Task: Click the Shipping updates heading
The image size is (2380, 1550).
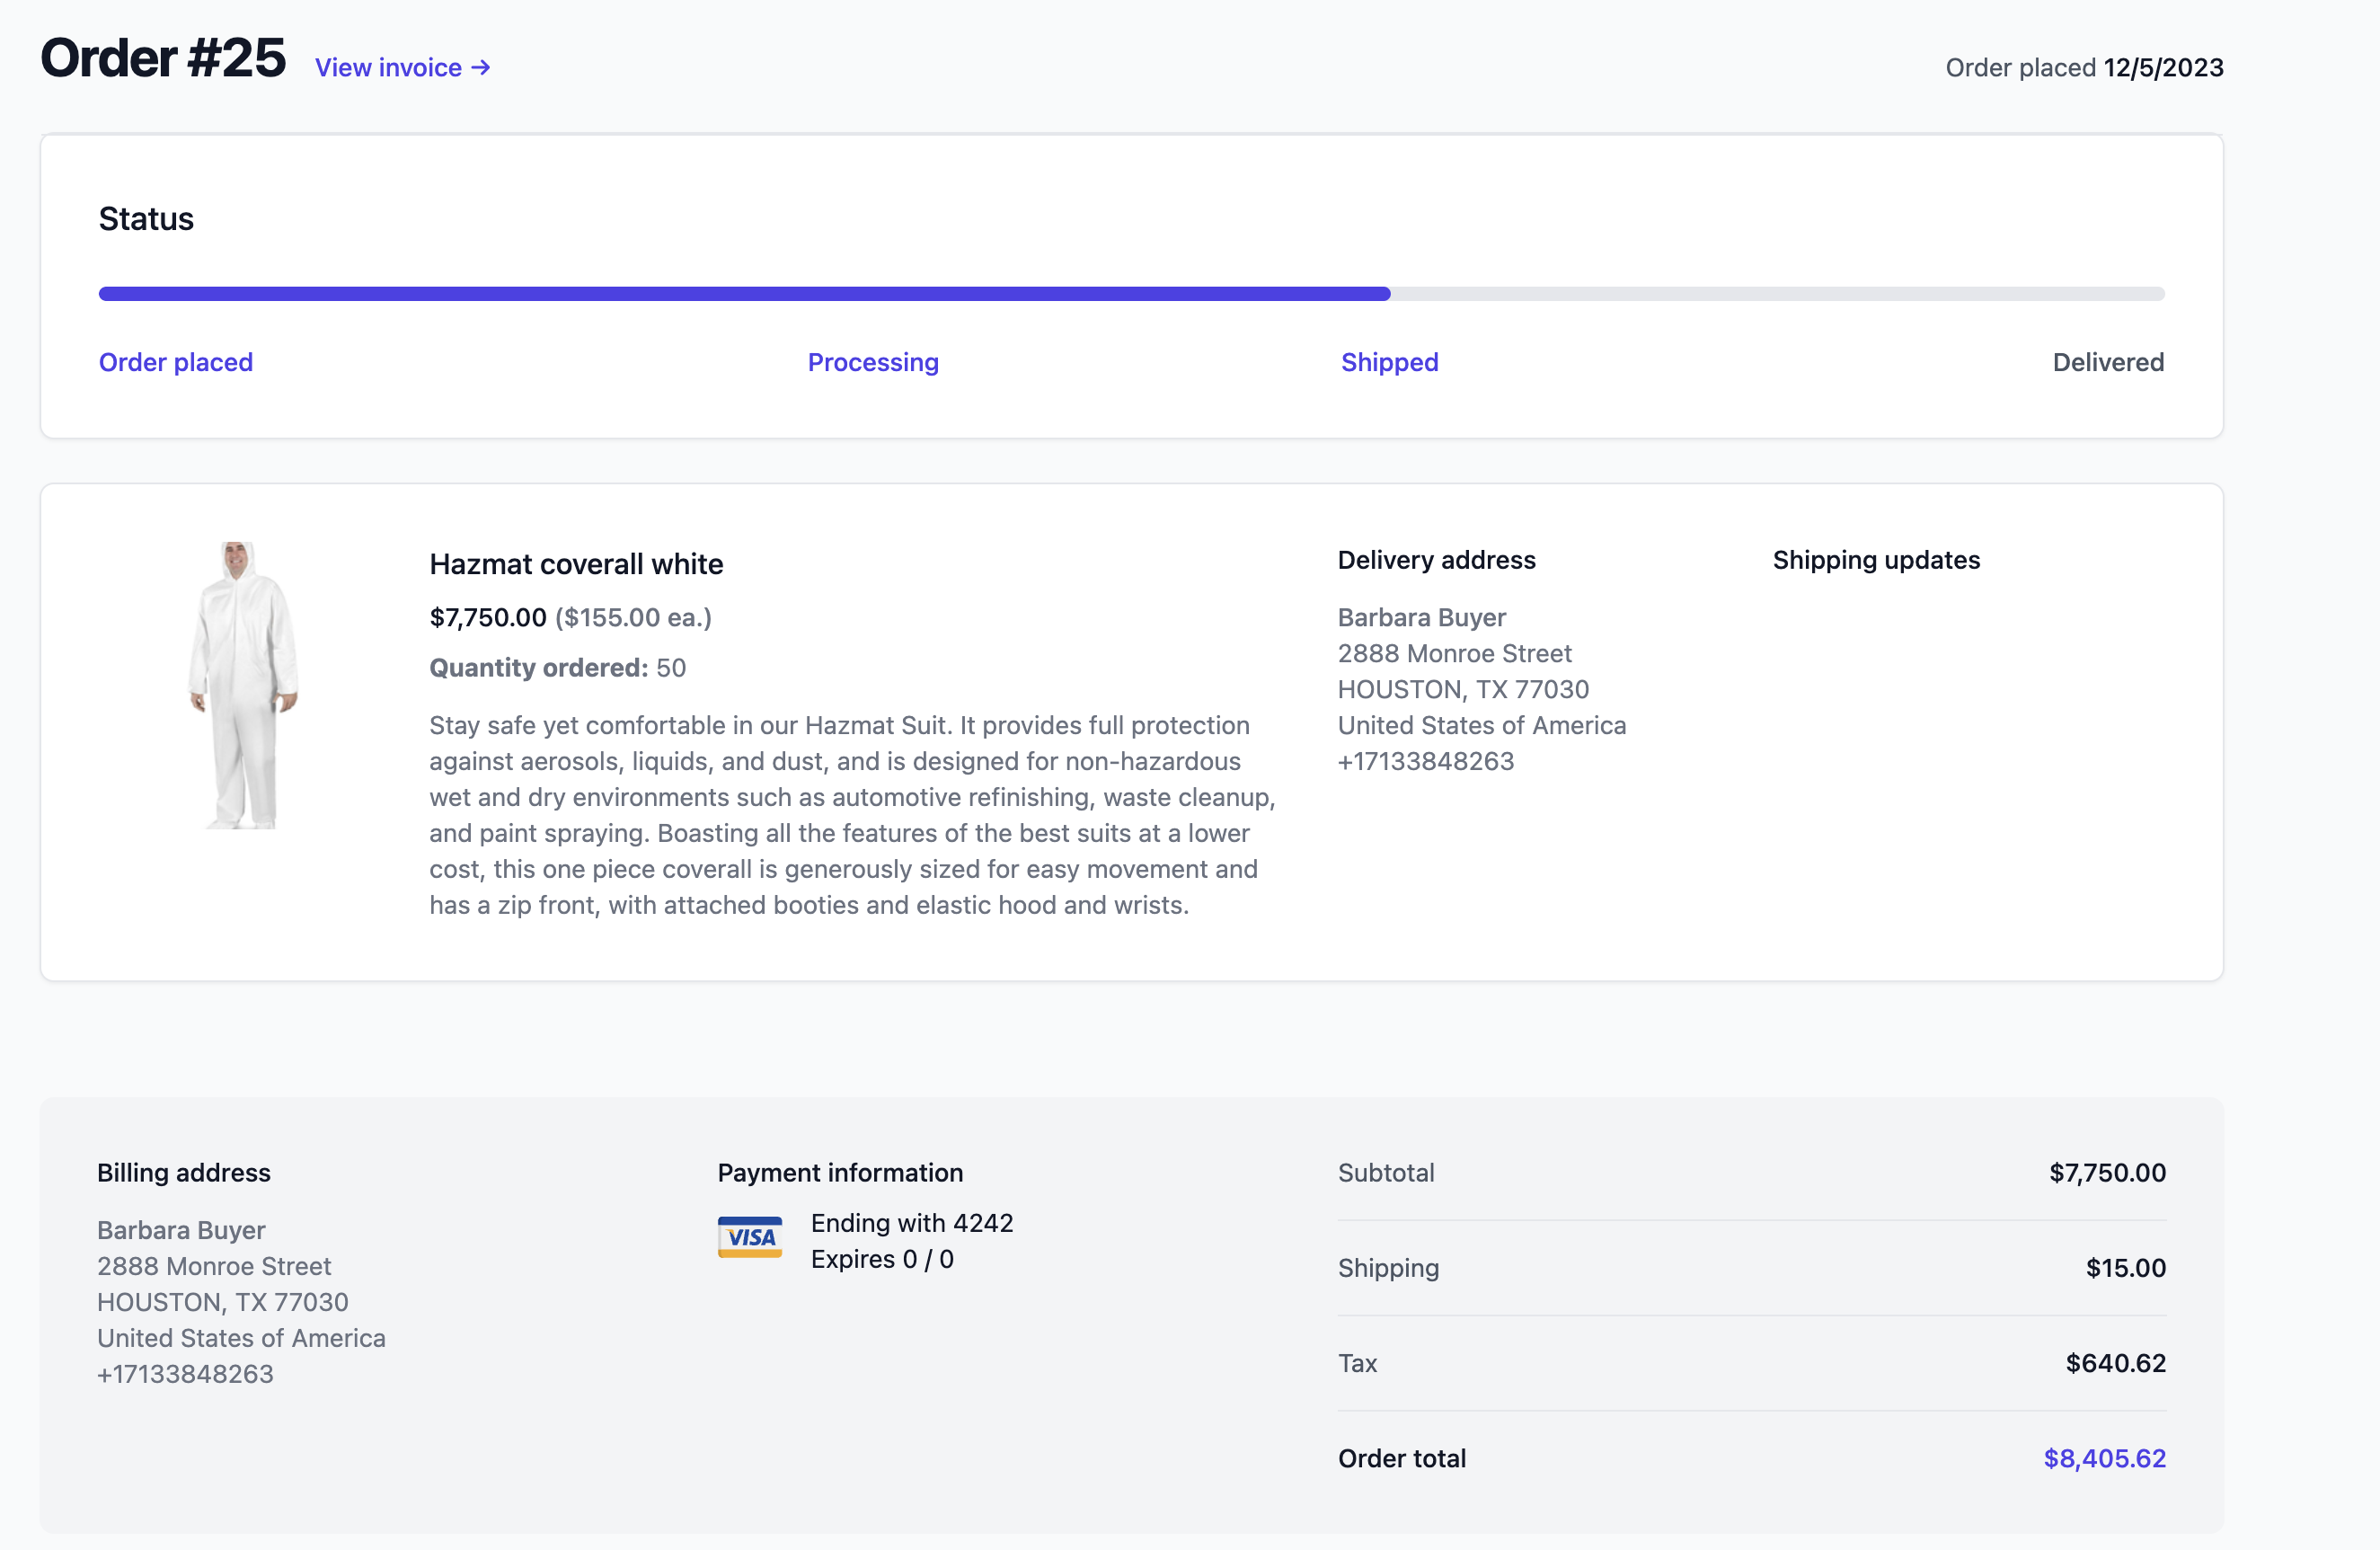Action: (1876, 560)
